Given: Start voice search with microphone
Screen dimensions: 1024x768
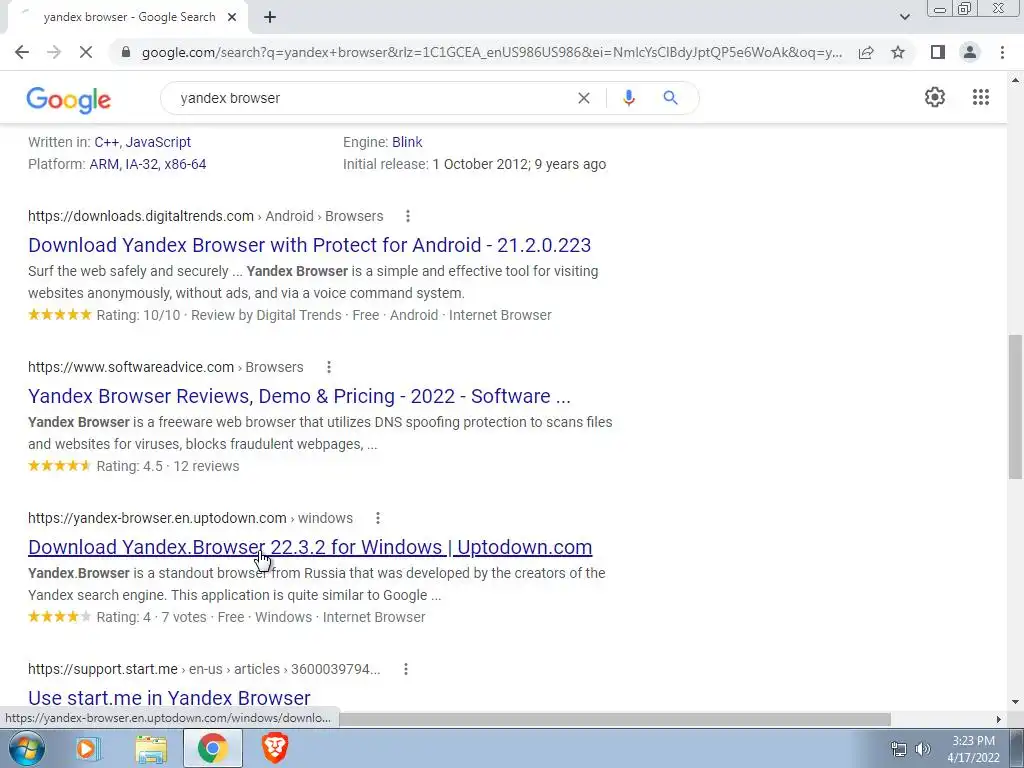Looking at the screenshot, I should [629, 98].
